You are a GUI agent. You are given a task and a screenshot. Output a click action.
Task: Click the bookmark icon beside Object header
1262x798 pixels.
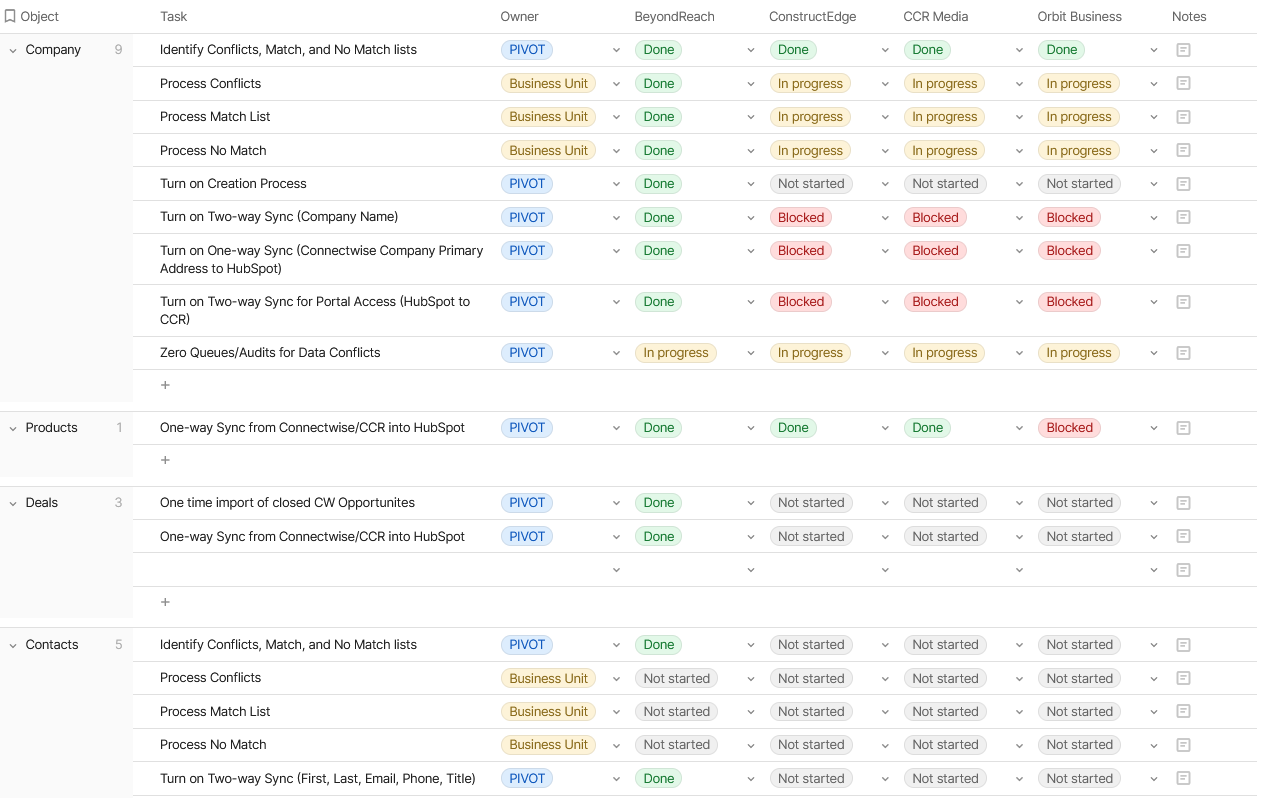10,16
